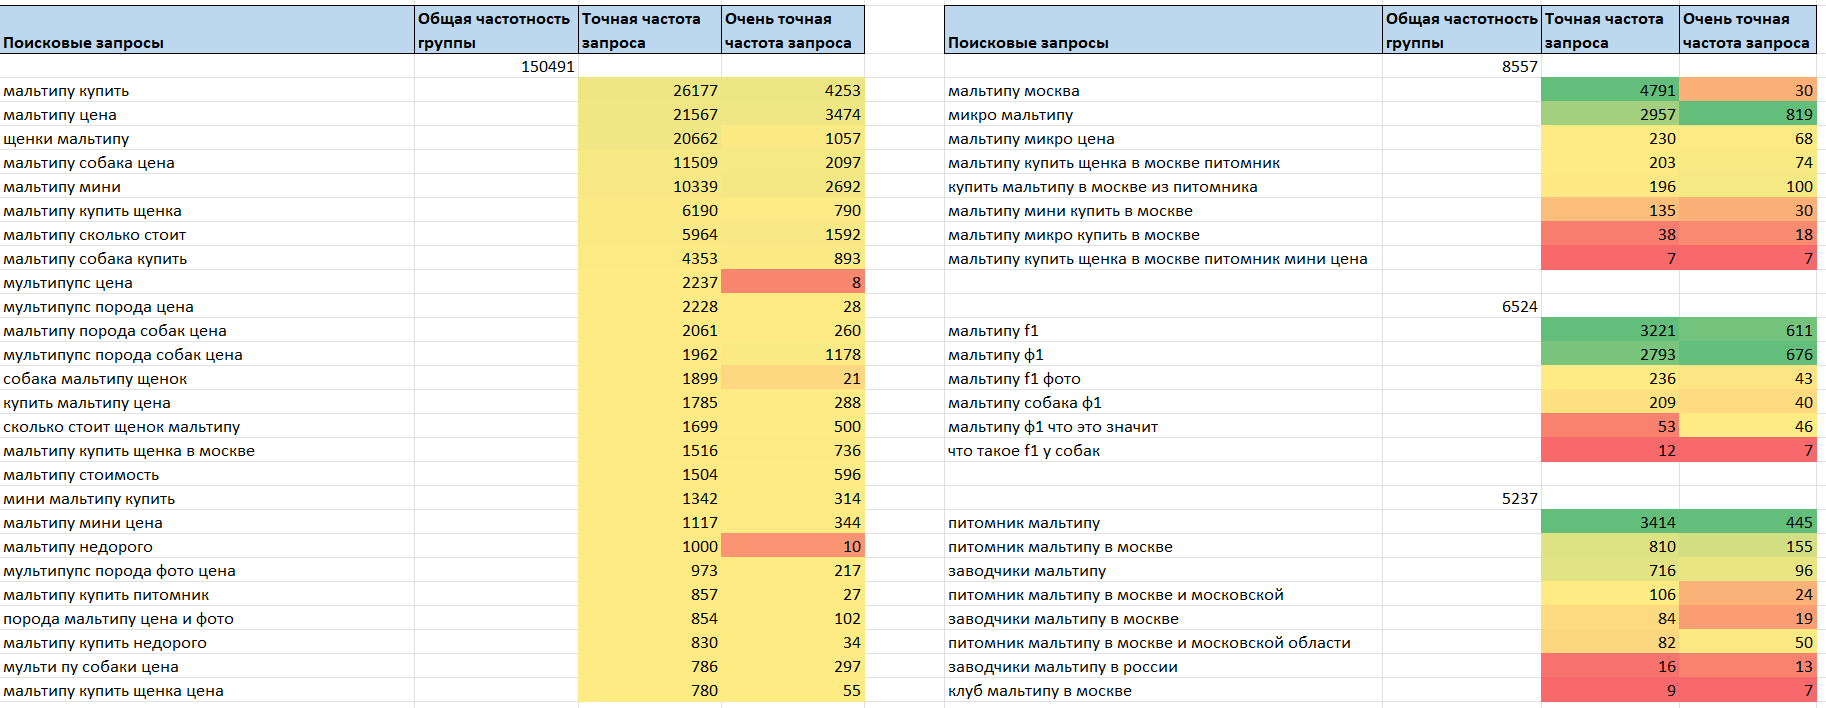1826x708 pixels.
Task: Click the group total 8557 cell
Action: click(x=1462, y=66)
